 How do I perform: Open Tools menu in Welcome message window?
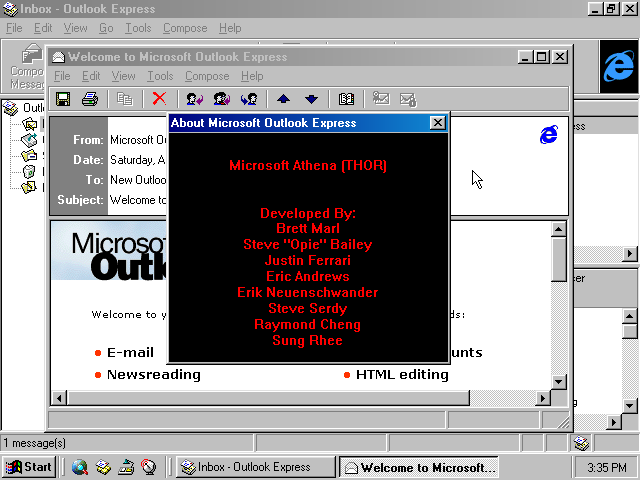[160, 76]
